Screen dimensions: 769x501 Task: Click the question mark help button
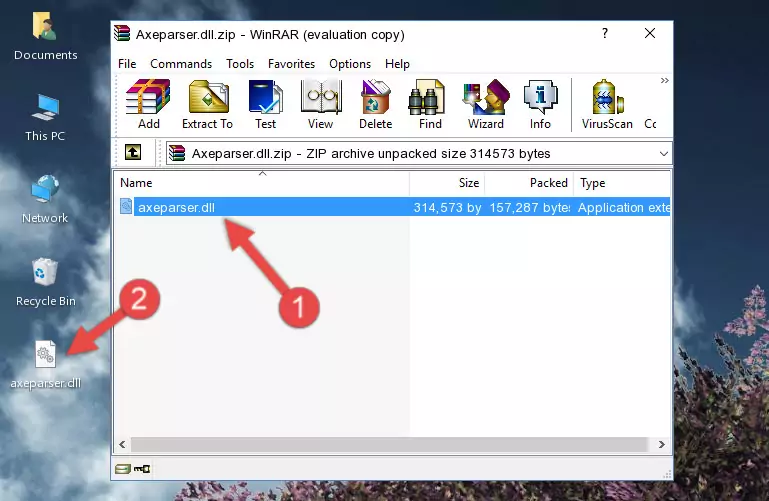tap(605, 33)
